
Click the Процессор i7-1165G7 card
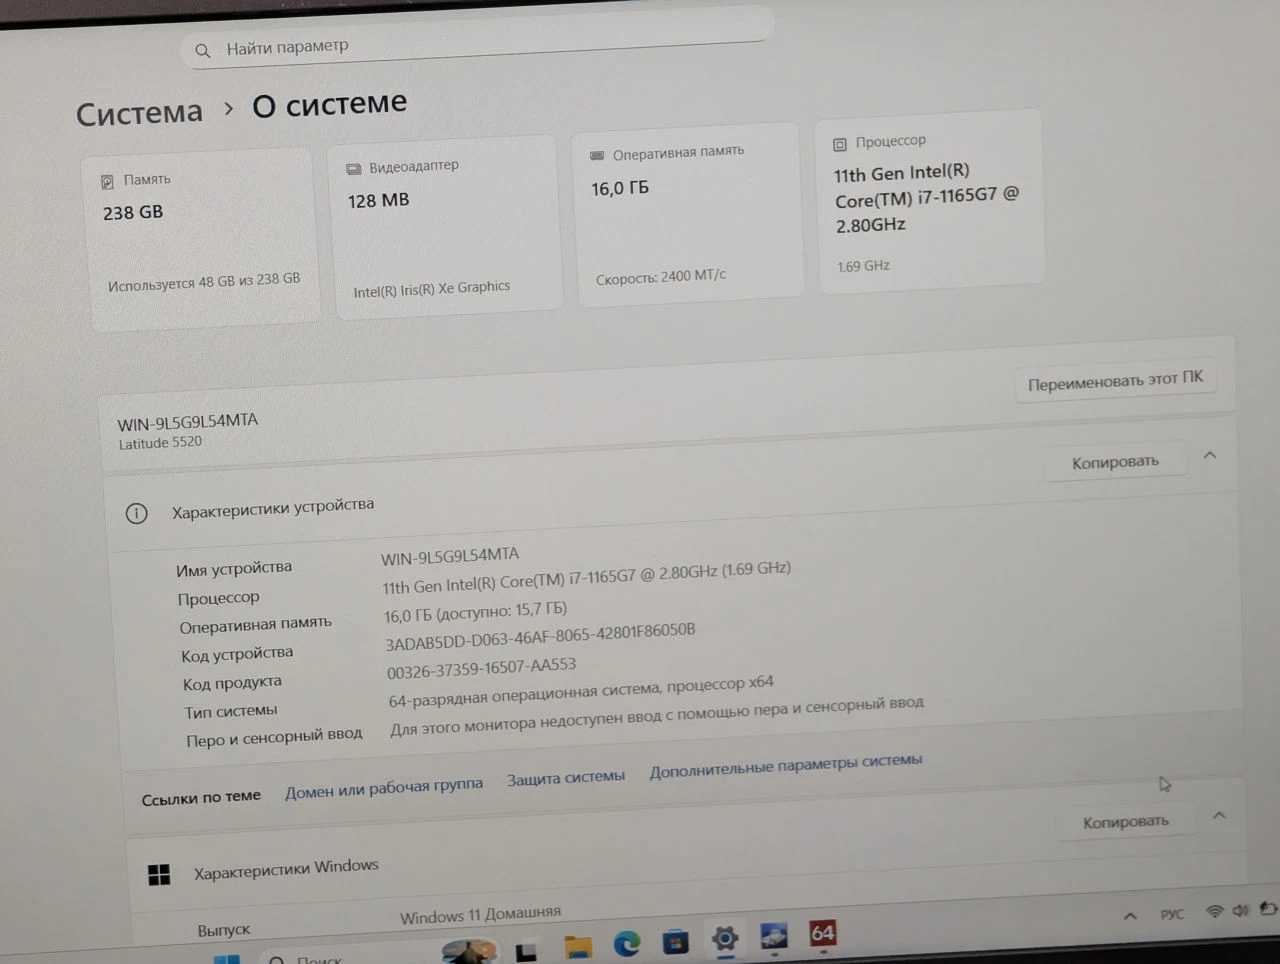[x=930, y=202]
